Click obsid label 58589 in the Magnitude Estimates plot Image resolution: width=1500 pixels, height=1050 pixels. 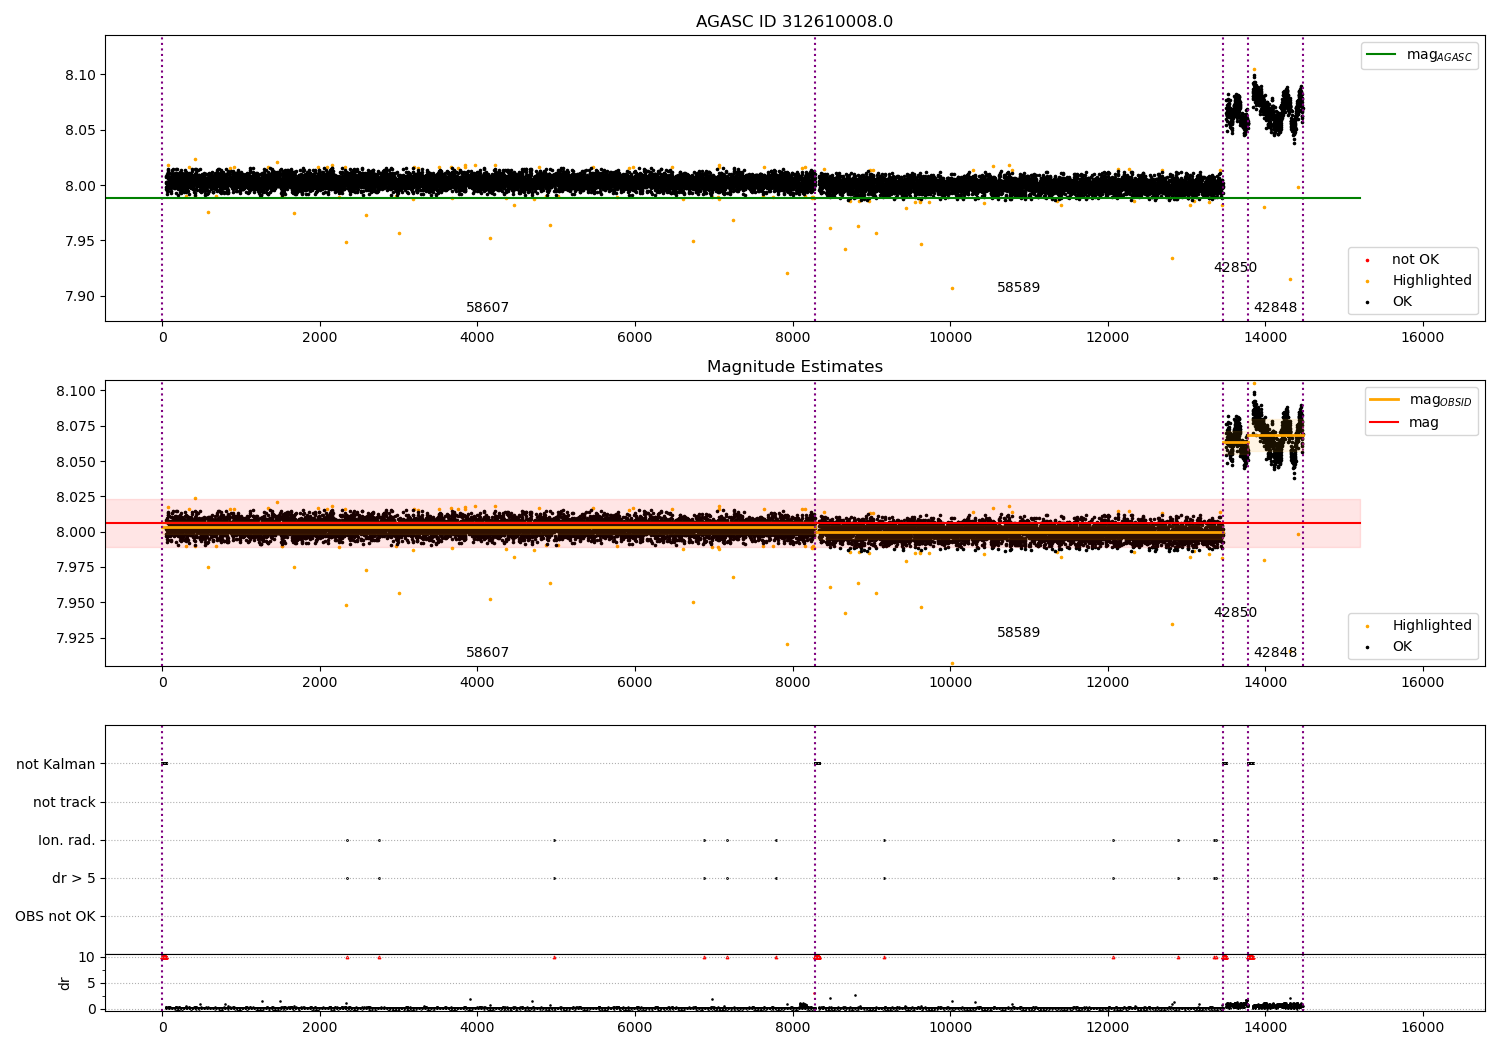1018,633
